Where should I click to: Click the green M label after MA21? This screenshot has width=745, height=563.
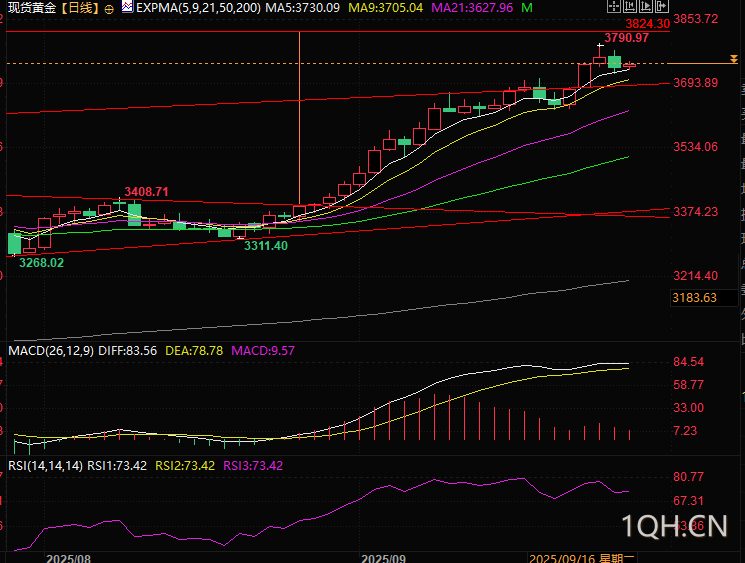coord(526,8)
